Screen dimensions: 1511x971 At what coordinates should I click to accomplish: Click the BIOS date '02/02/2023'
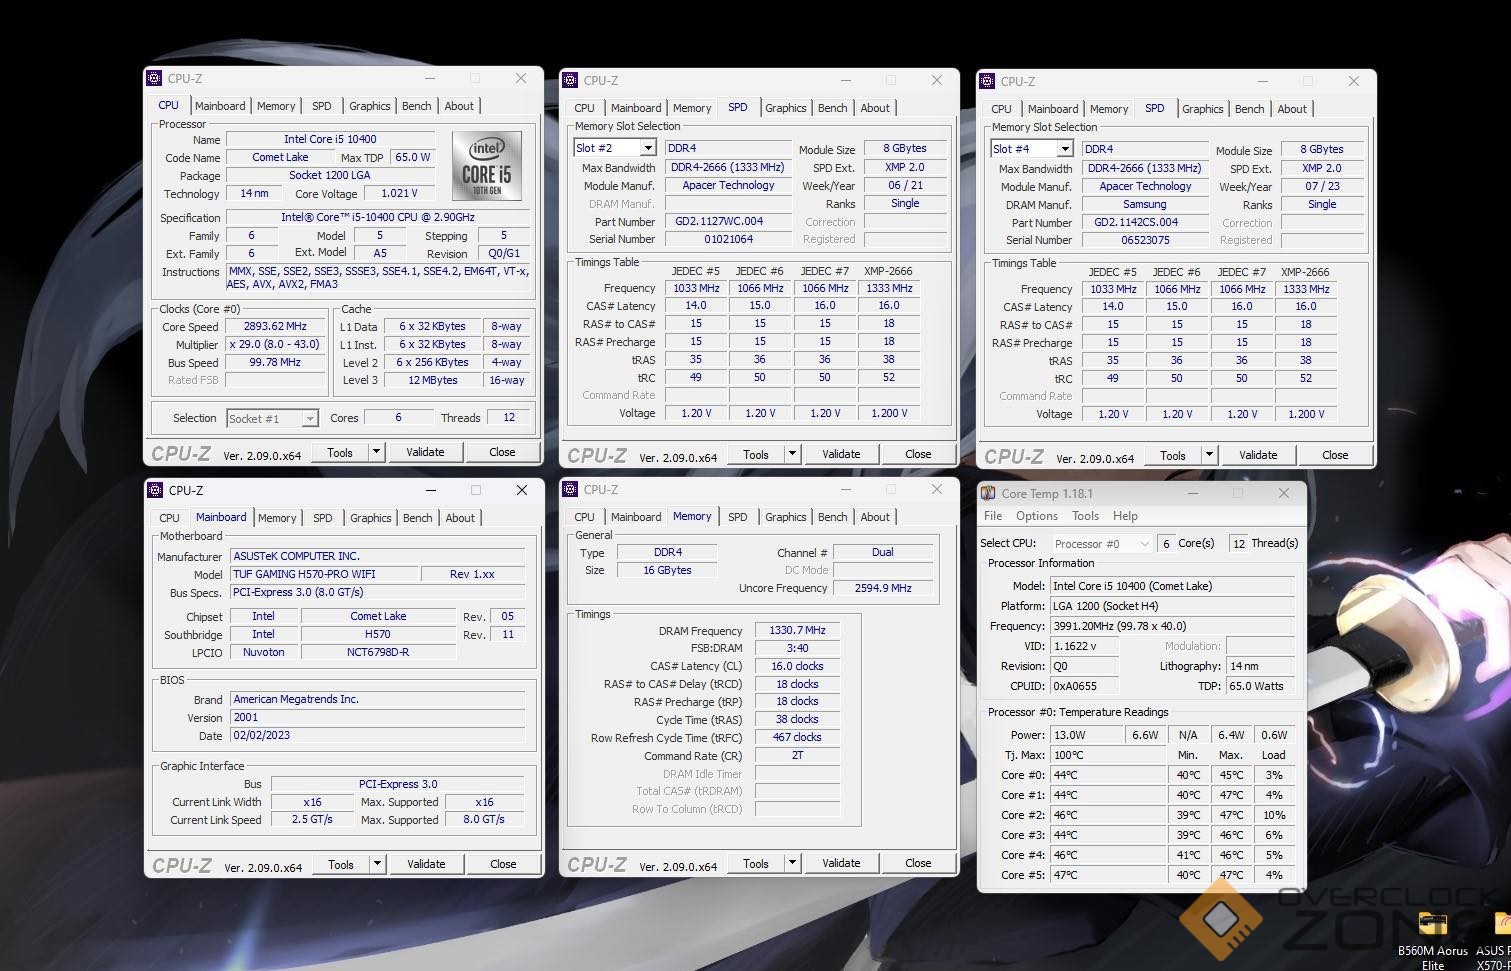coord(378,735)
